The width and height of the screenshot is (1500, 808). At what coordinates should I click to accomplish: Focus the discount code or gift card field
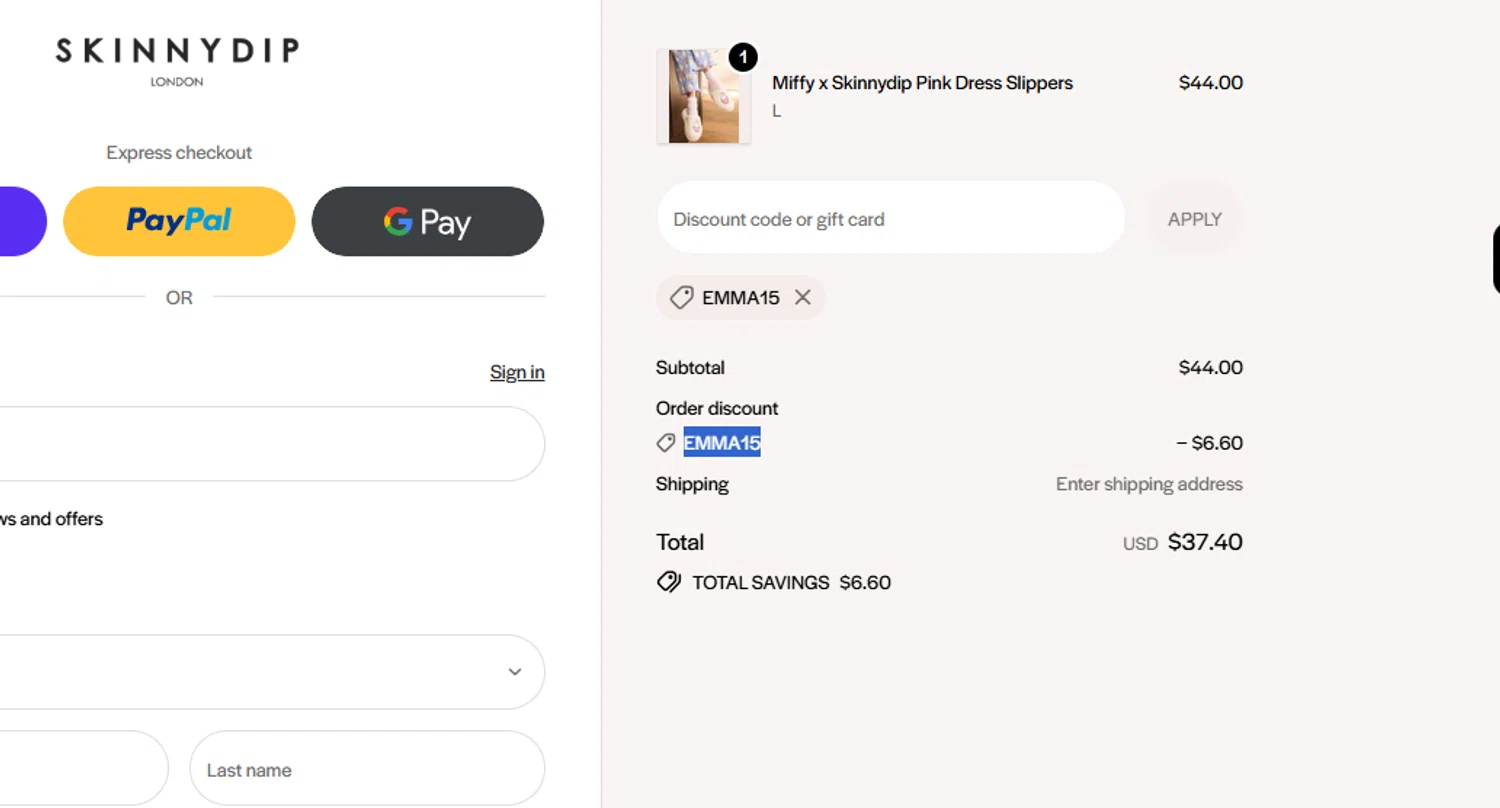(890, 218)
